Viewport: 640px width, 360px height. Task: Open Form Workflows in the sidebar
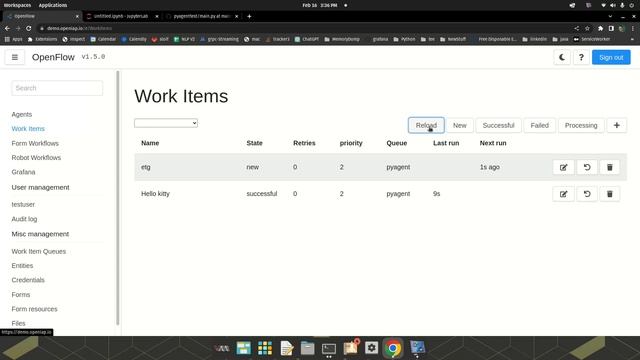pyautogui.click(x=35, y=143)
